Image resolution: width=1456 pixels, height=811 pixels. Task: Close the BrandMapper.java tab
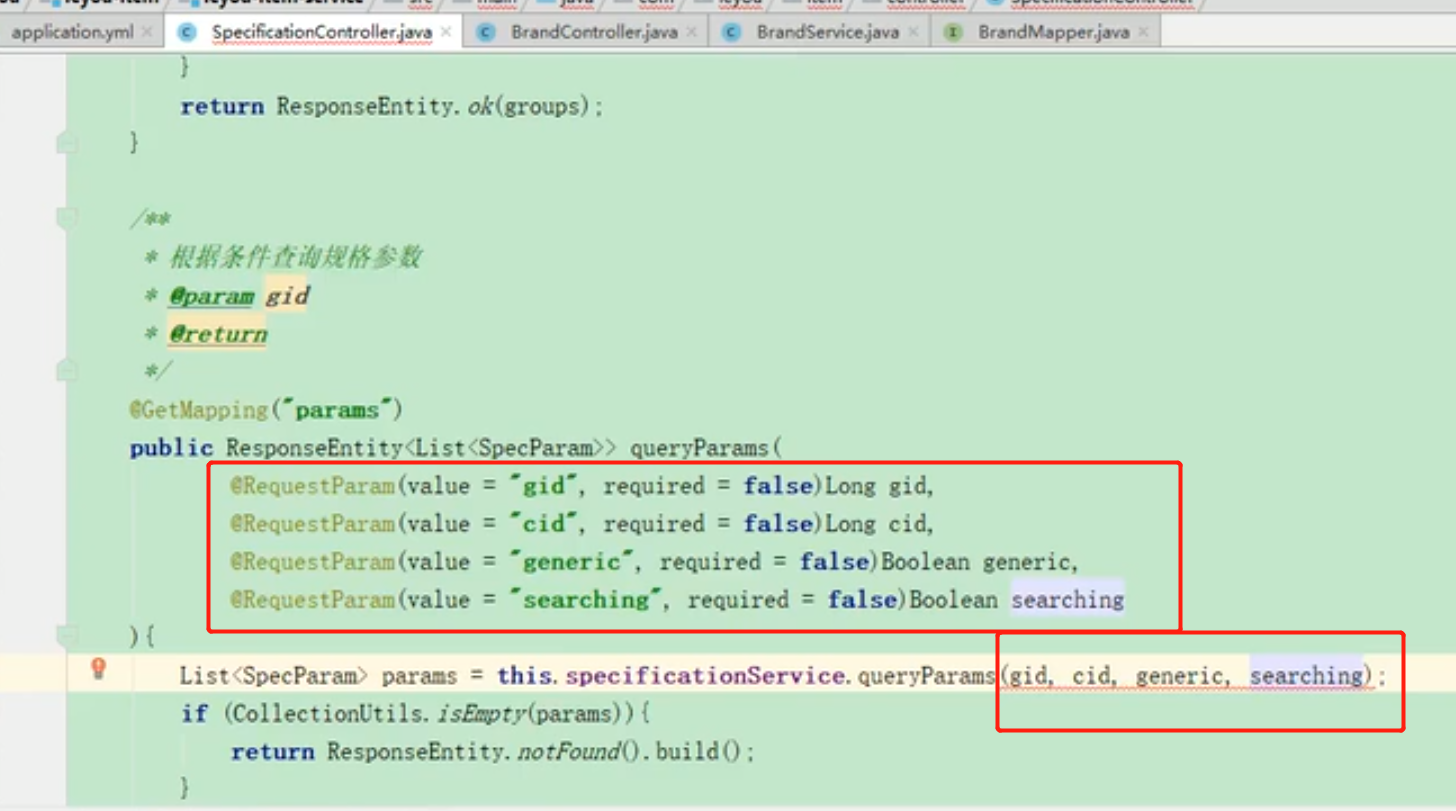point(1143,32)
